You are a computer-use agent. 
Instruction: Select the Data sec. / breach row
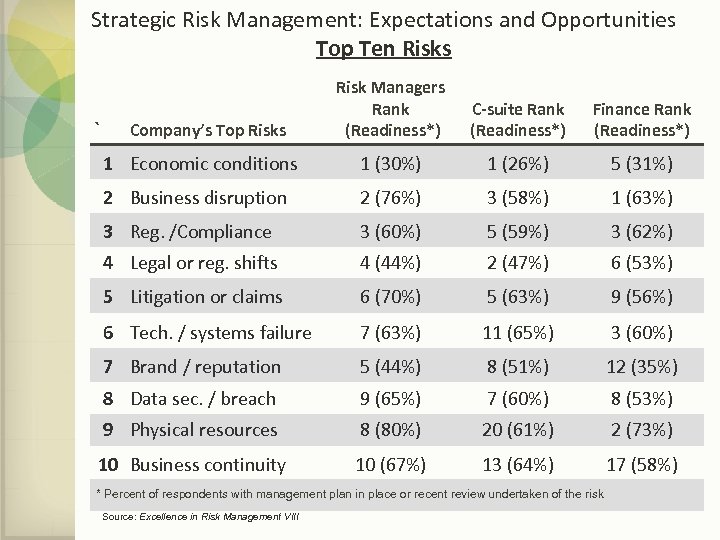tap(203, 399)
